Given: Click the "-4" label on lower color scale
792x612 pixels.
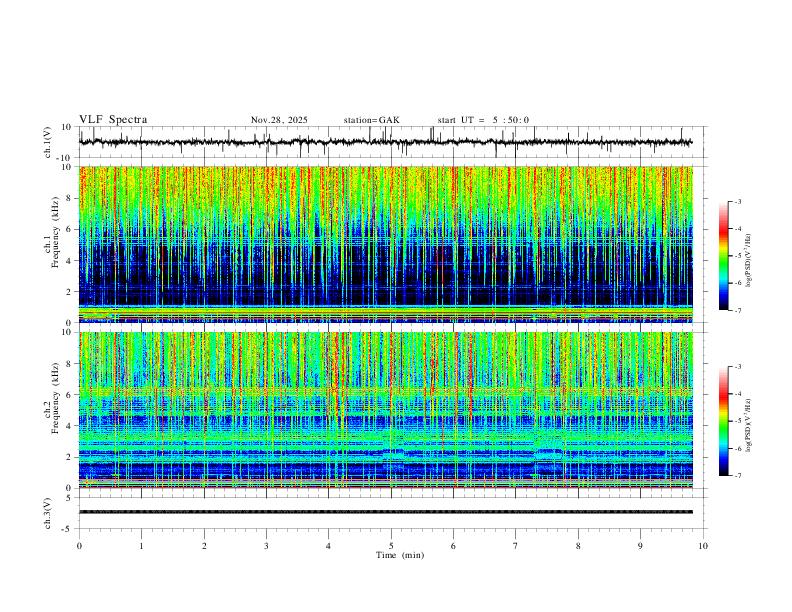Looking at the screenshot, I should coord(737,394).
